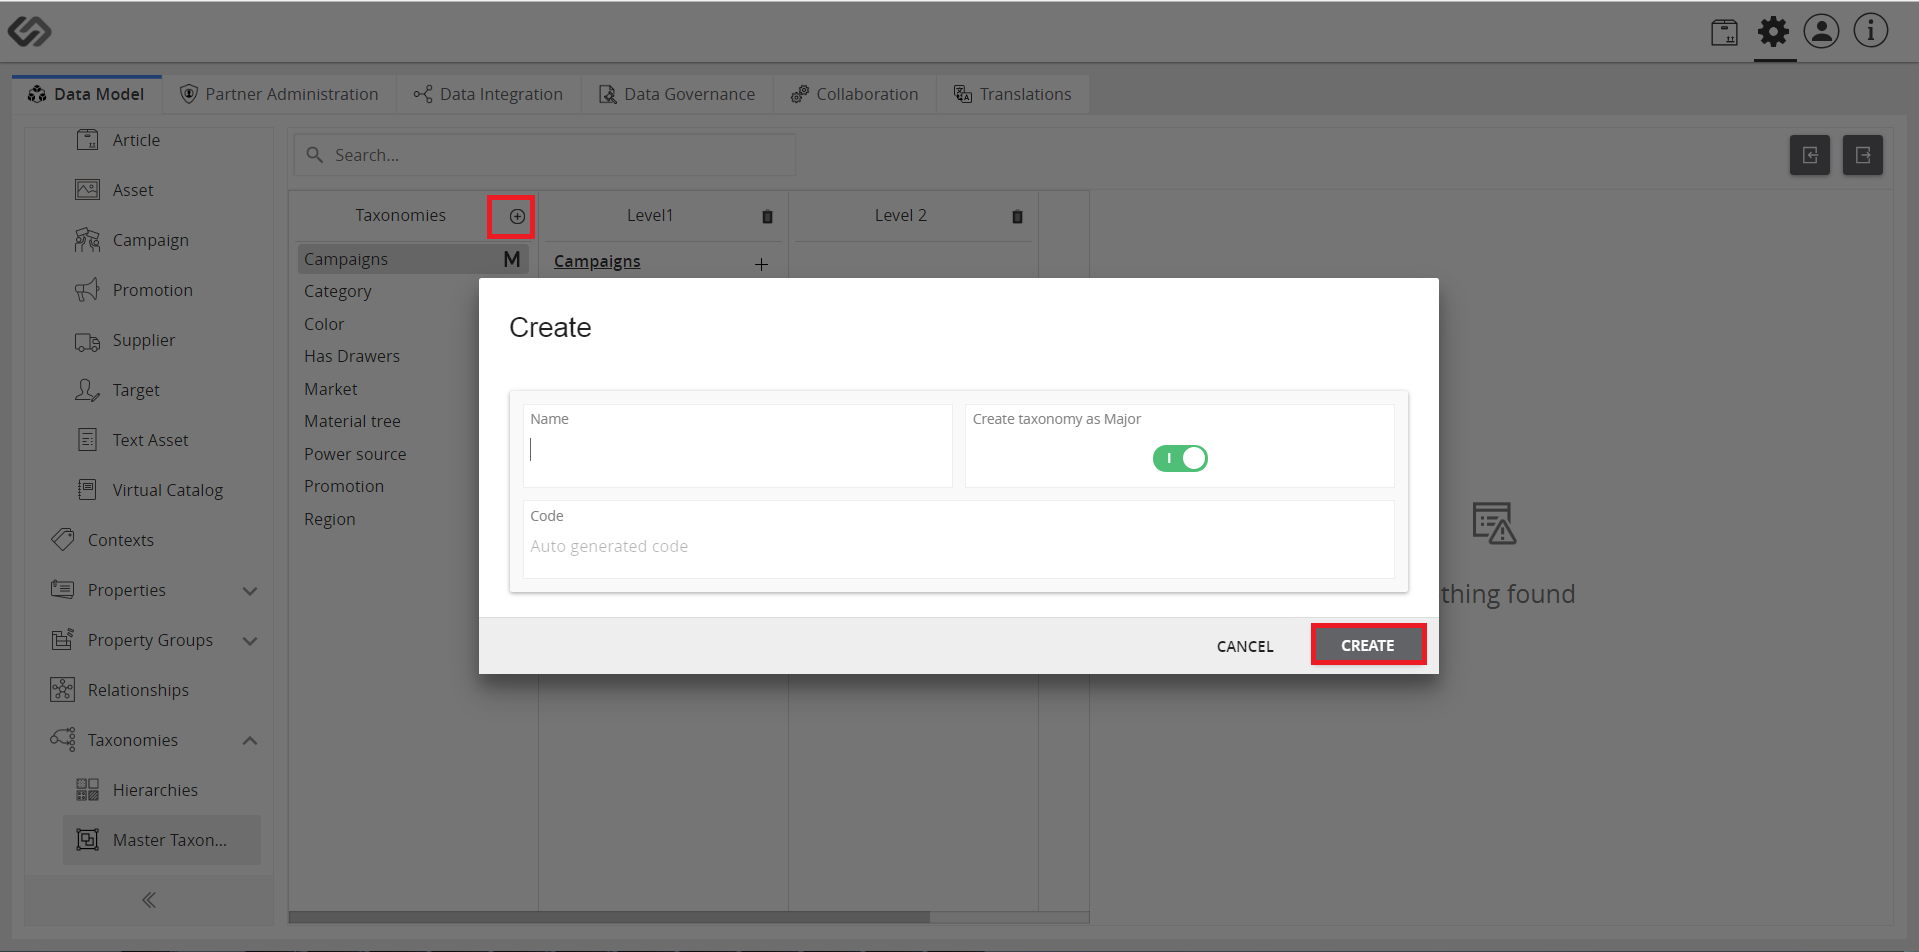Switch to Partner Administration tab
The height and width of the screenshot is (952, 1919).
pyautogui.click(x=279, y=94)
